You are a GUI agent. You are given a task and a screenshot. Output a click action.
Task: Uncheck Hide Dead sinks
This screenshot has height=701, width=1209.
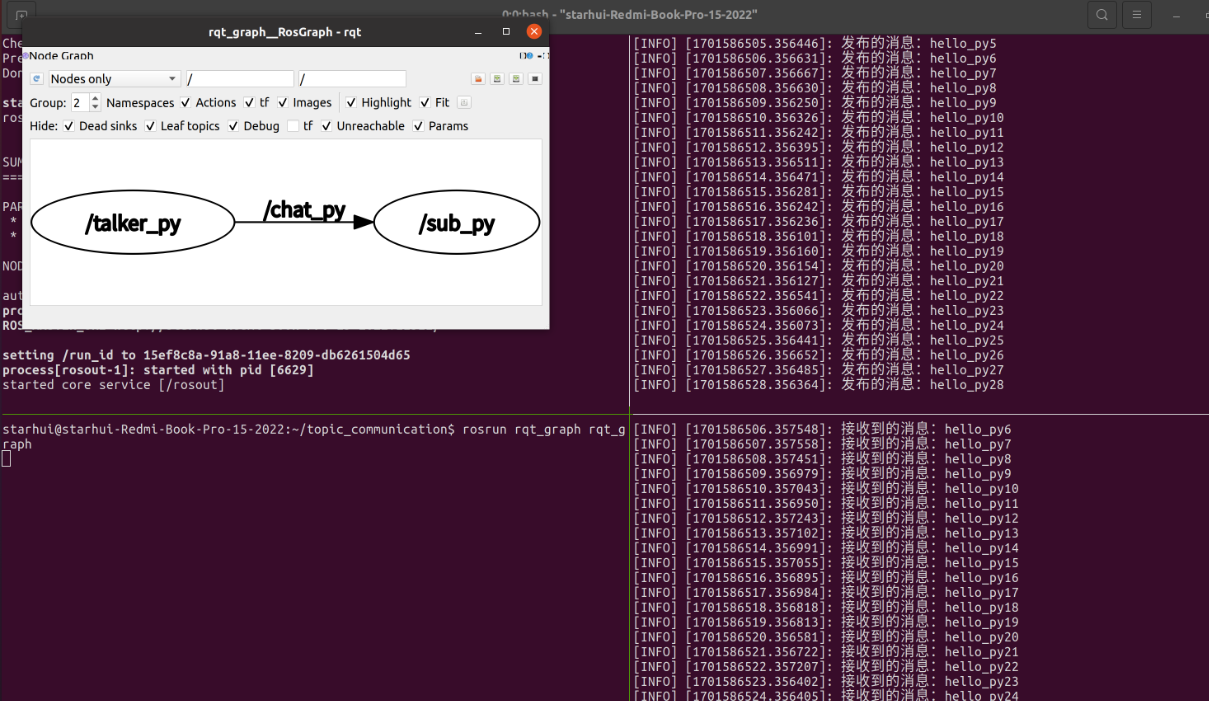pyautogui.click(x=69, y=126)
